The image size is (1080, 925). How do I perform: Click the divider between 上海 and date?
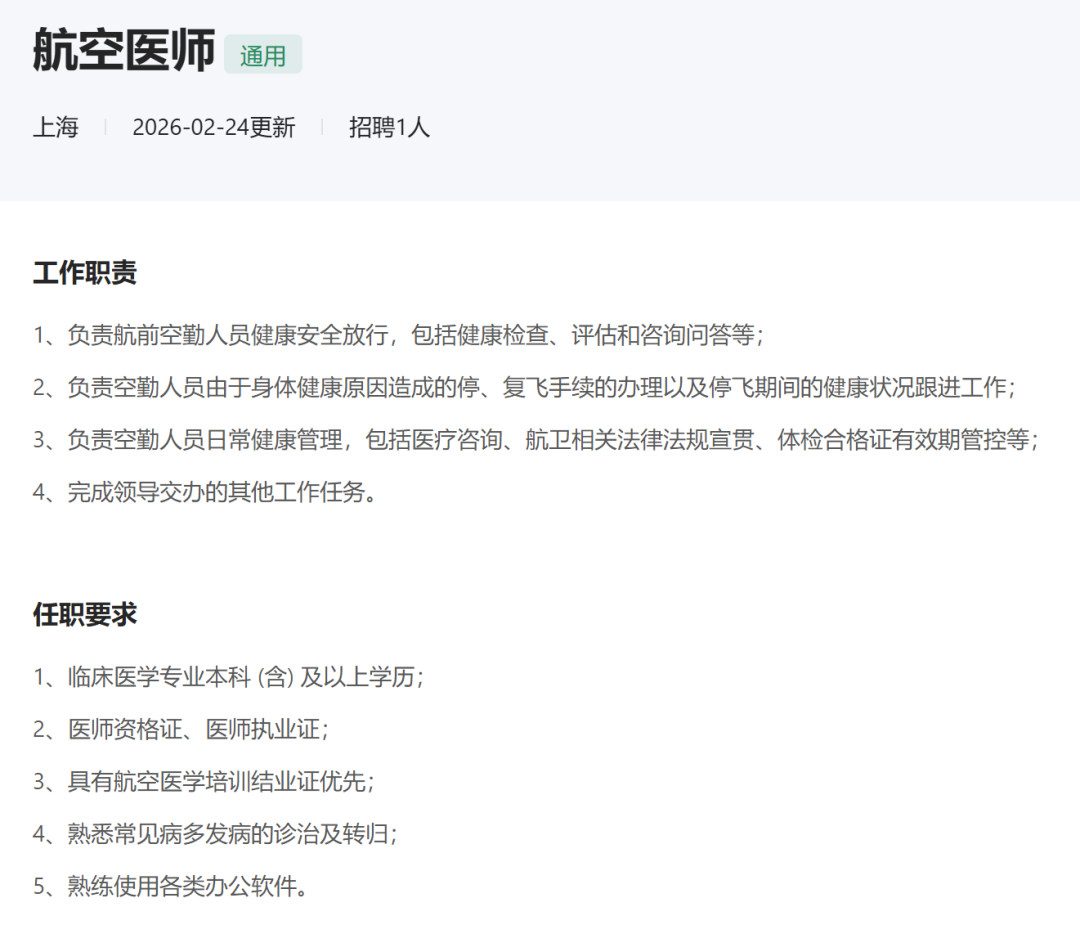pos(104,127)
